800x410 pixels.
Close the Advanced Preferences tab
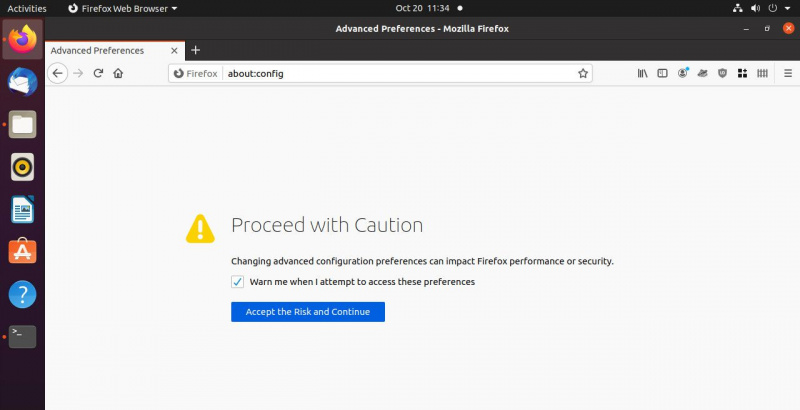click(174, 50)
